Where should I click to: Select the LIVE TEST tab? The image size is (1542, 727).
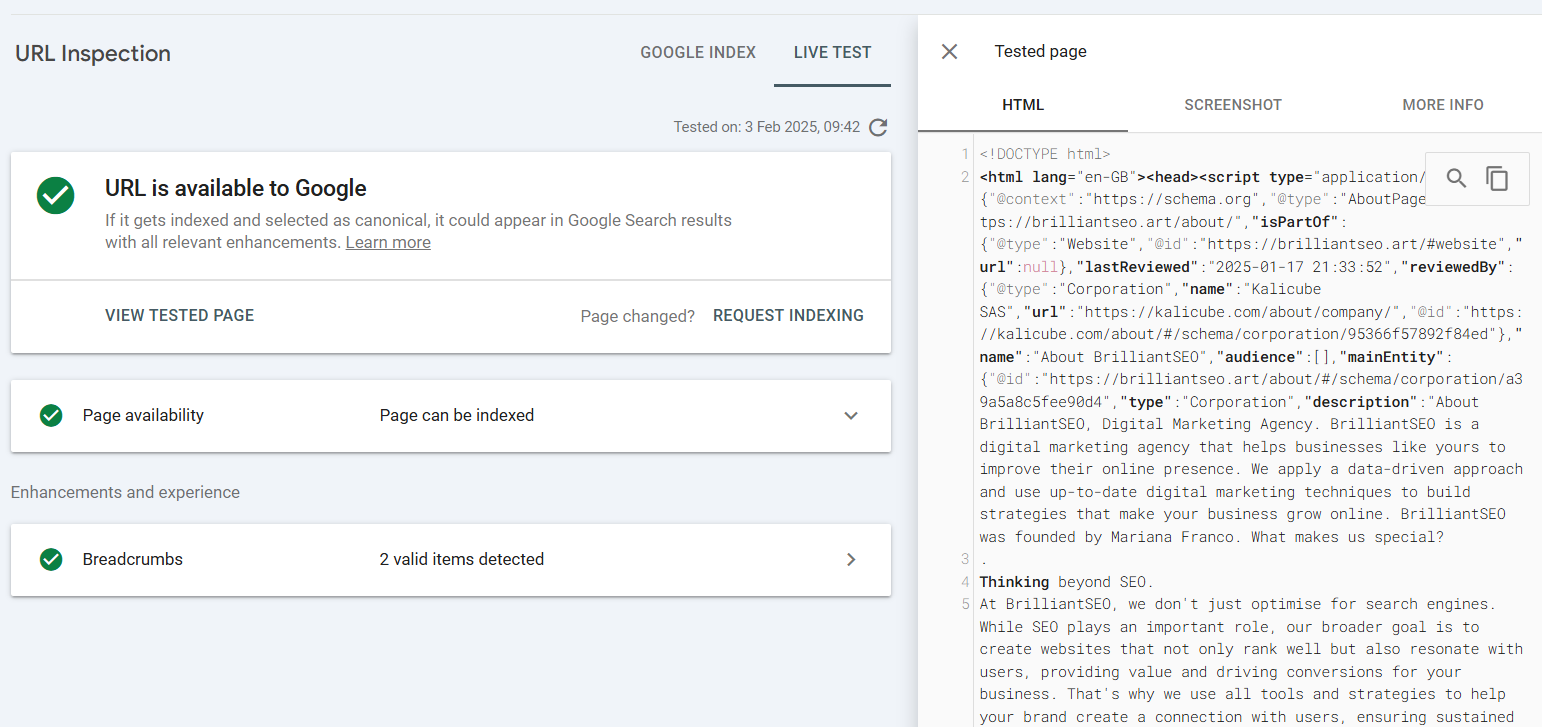click(832, 52)
